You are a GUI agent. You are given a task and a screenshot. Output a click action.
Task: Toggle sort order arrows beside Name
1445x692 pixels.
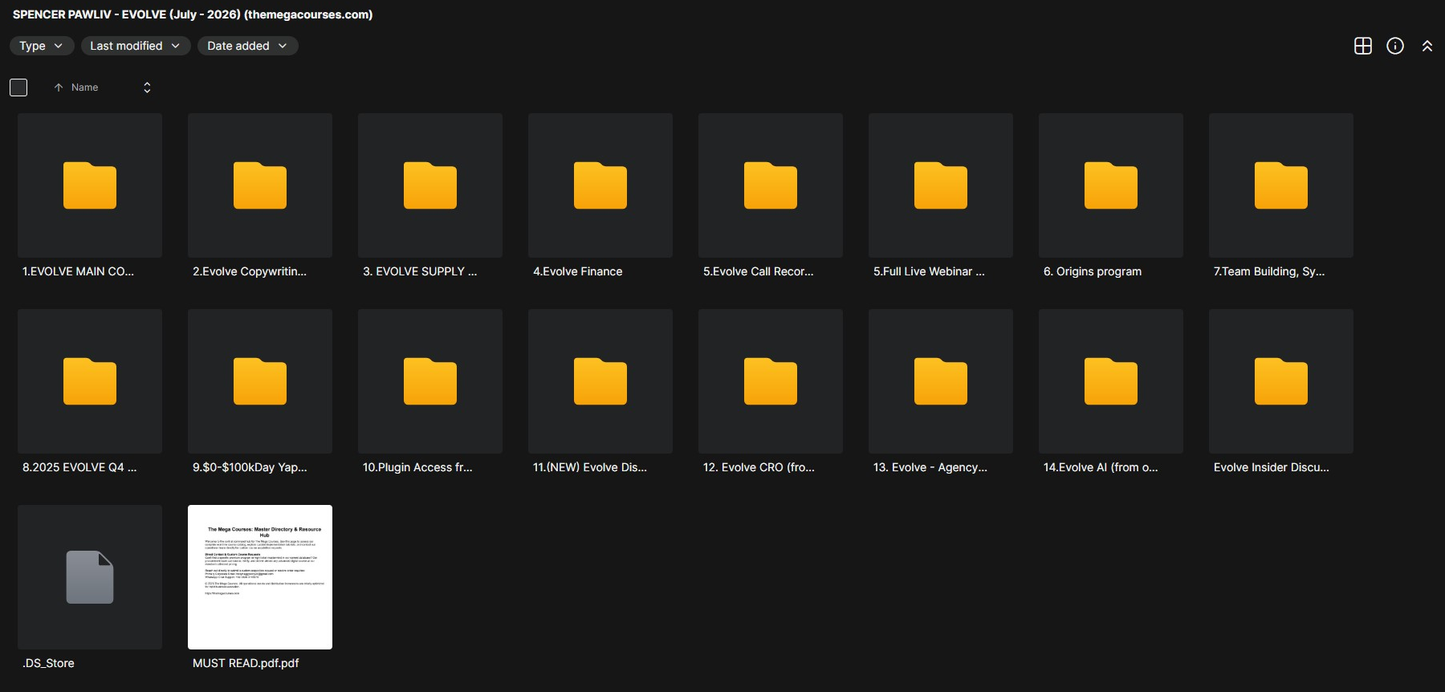[x=147, y=88]
